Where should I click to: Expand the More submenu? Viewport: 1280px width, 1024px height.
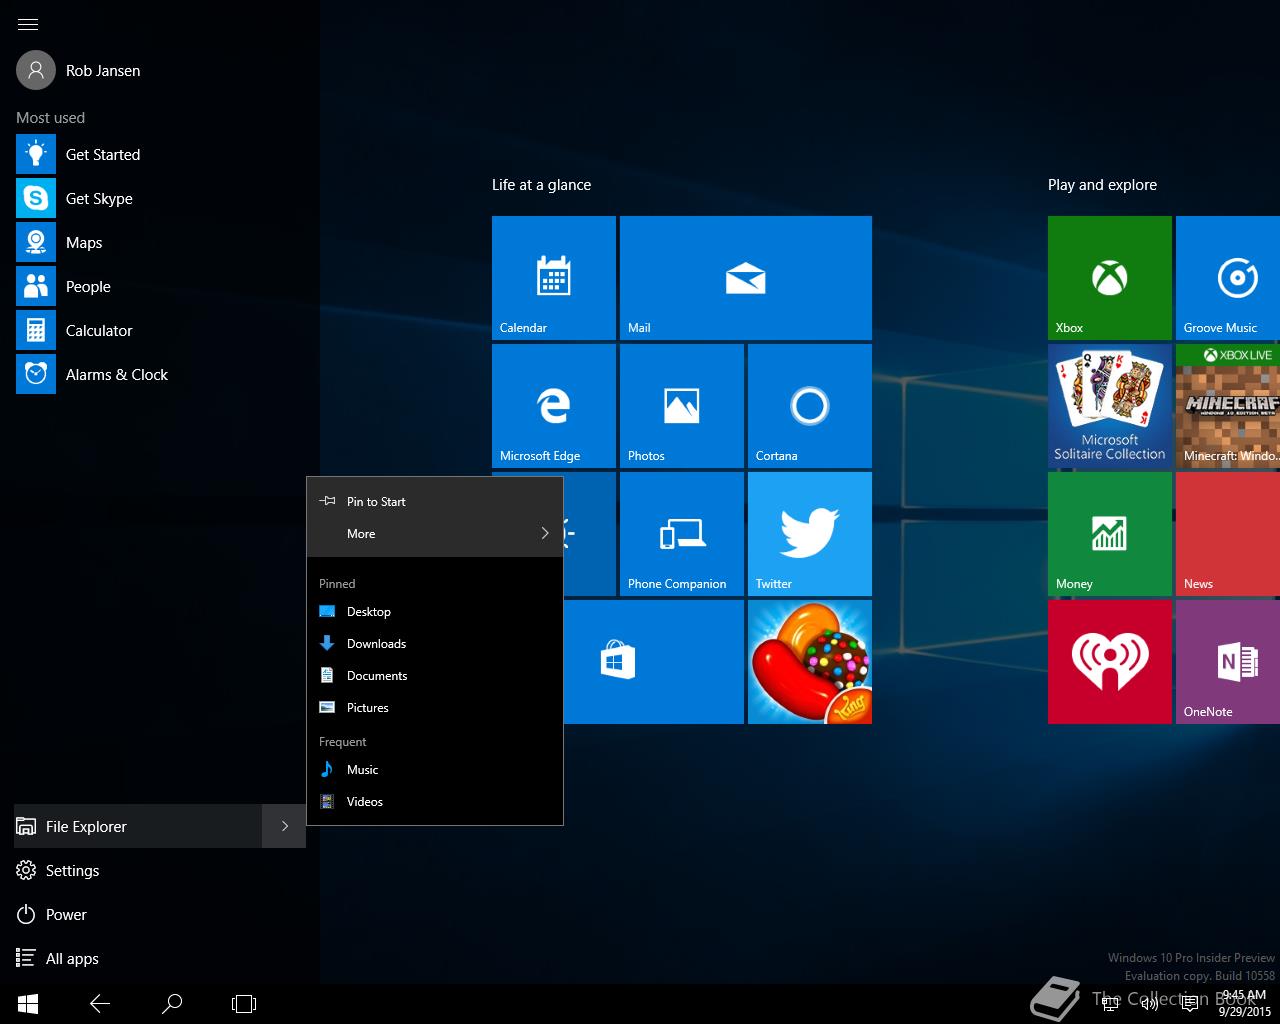pyautogui.click(x=435, y=534)
